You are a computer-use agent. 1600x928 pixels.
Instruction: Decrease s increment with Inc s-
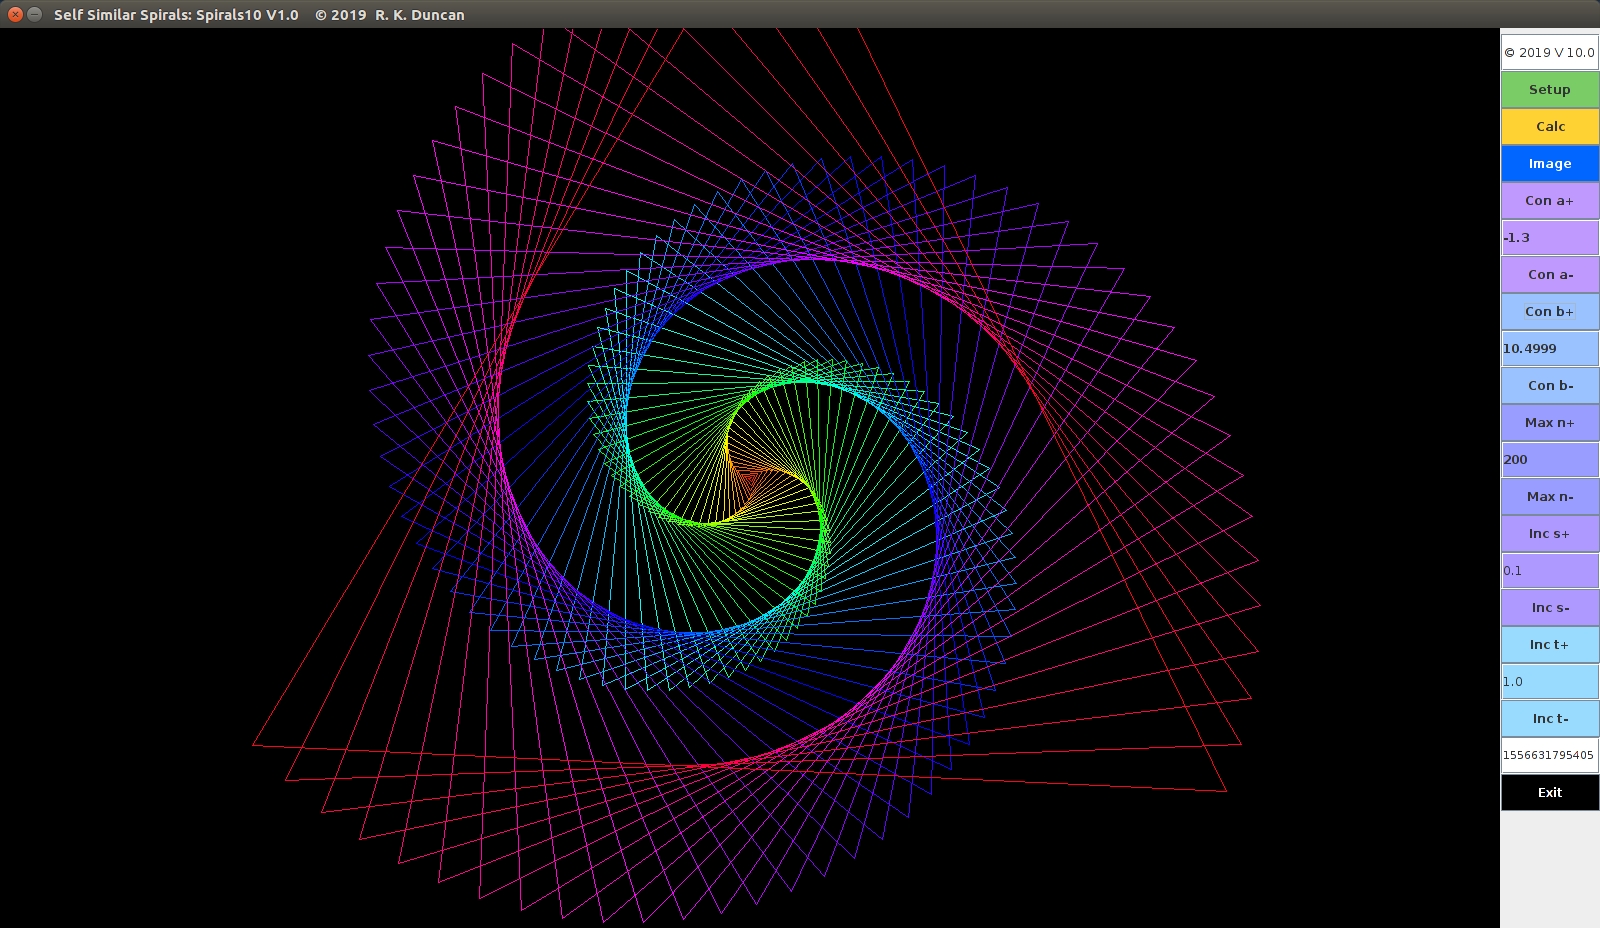1549,607
